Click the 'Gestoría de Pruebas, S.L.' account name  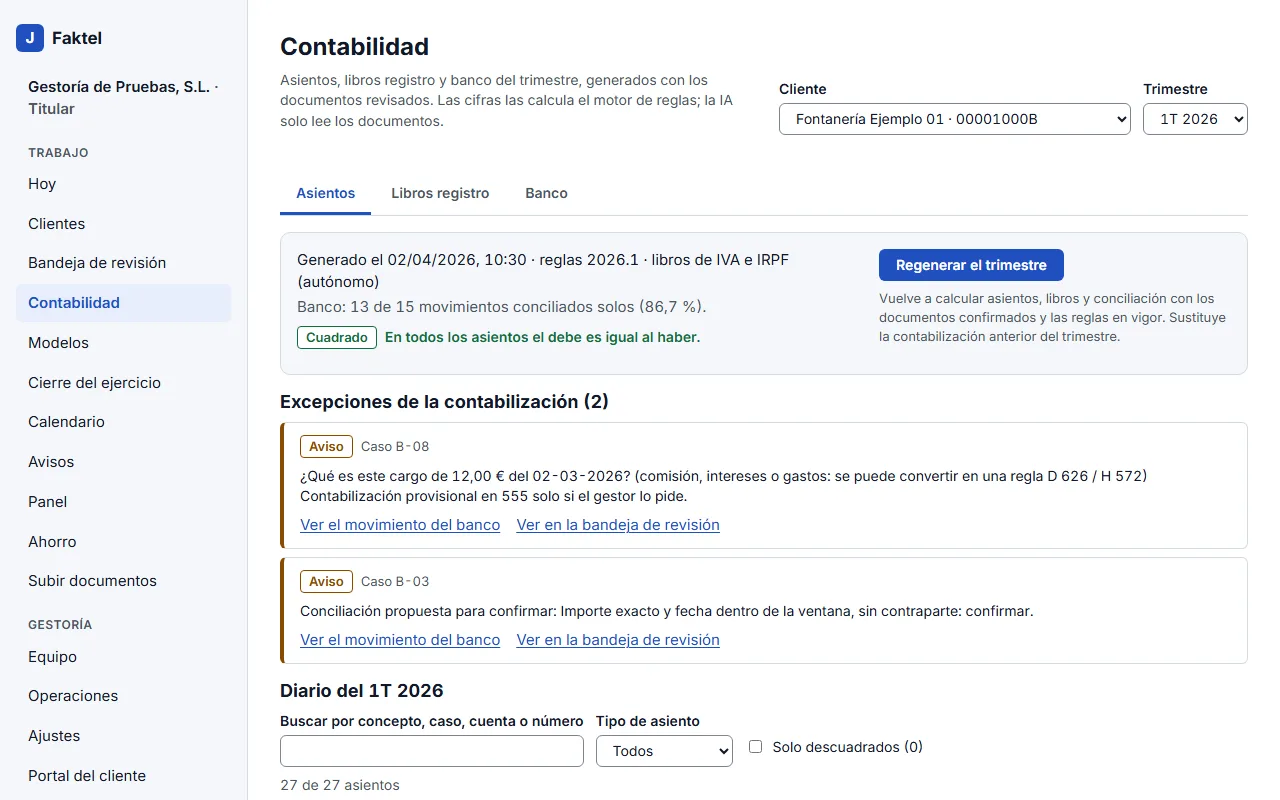pos(119,87)
